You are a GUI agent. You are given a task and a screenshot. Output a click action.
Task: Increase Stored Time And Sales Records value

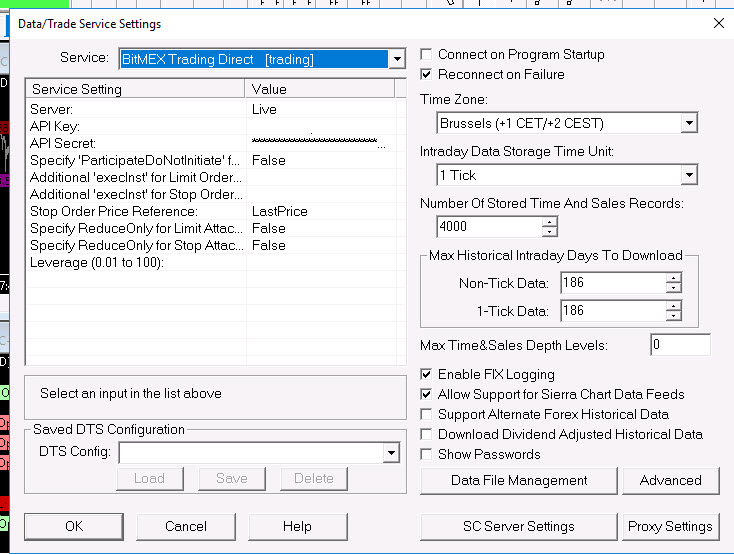click(x=550, y=222)
